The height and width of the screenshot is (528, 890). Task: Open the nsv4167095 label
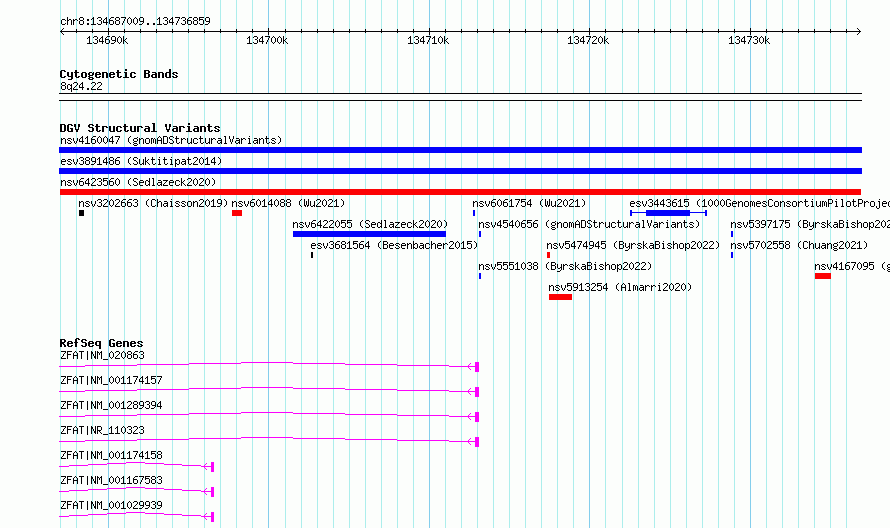(x=852, y=266)
